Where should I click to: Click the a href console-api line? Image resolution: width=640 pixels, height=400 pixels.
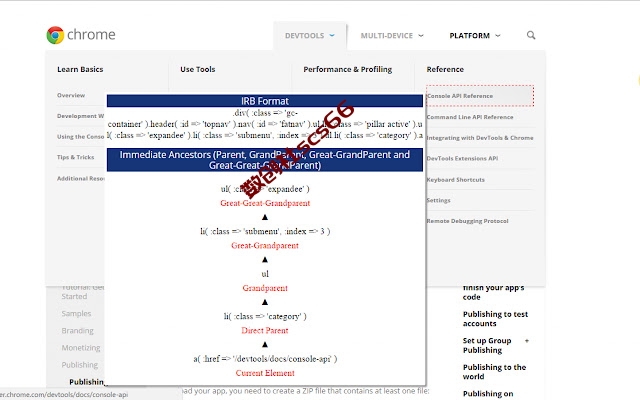coord(265,358)
